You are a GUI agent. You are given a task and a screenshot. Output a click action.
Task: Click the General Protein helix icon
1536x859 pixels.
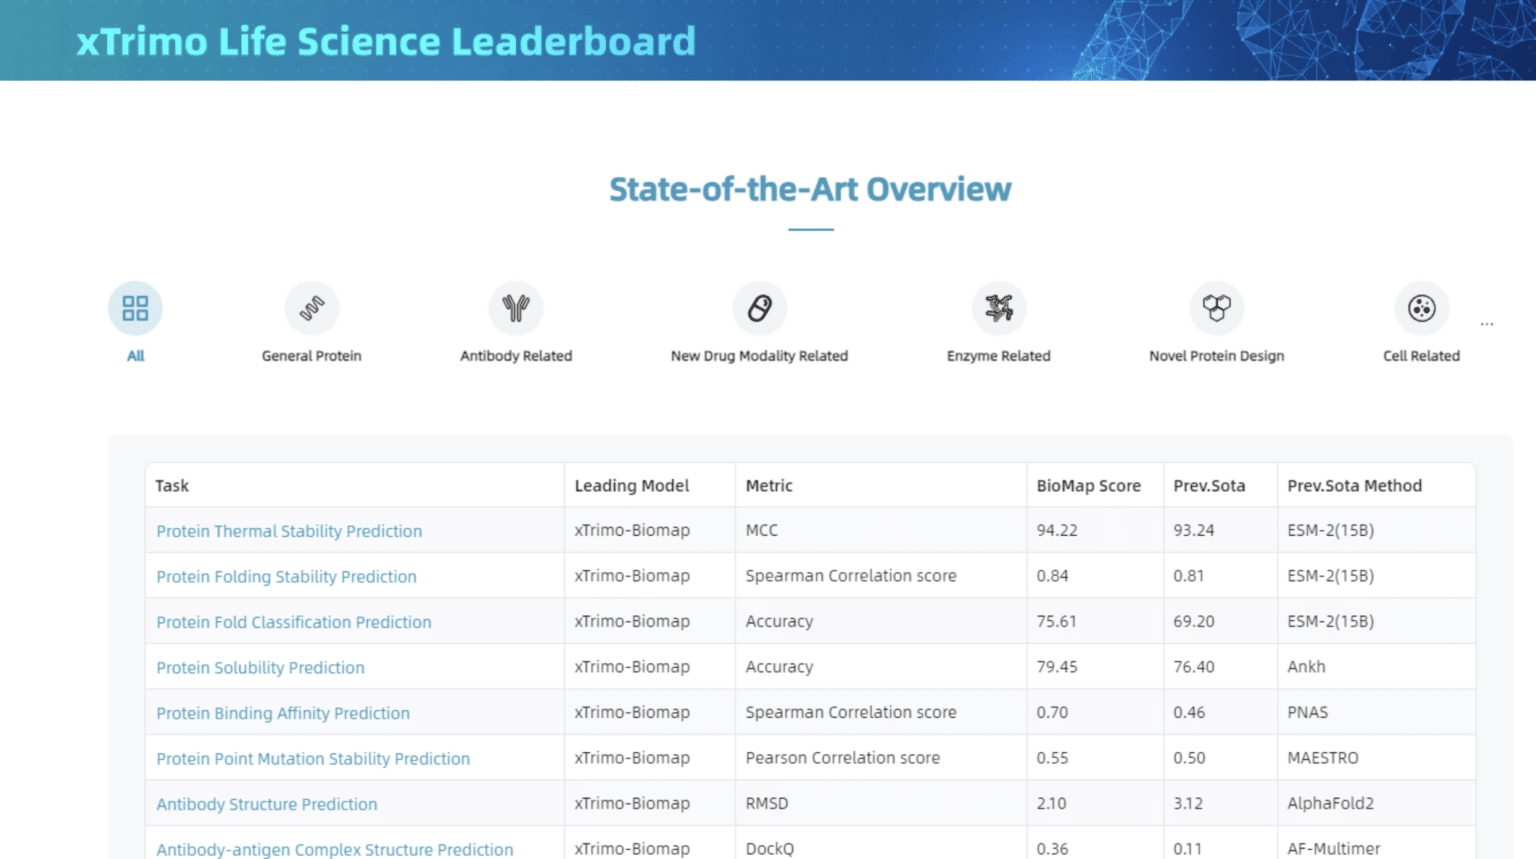(311, 308)
